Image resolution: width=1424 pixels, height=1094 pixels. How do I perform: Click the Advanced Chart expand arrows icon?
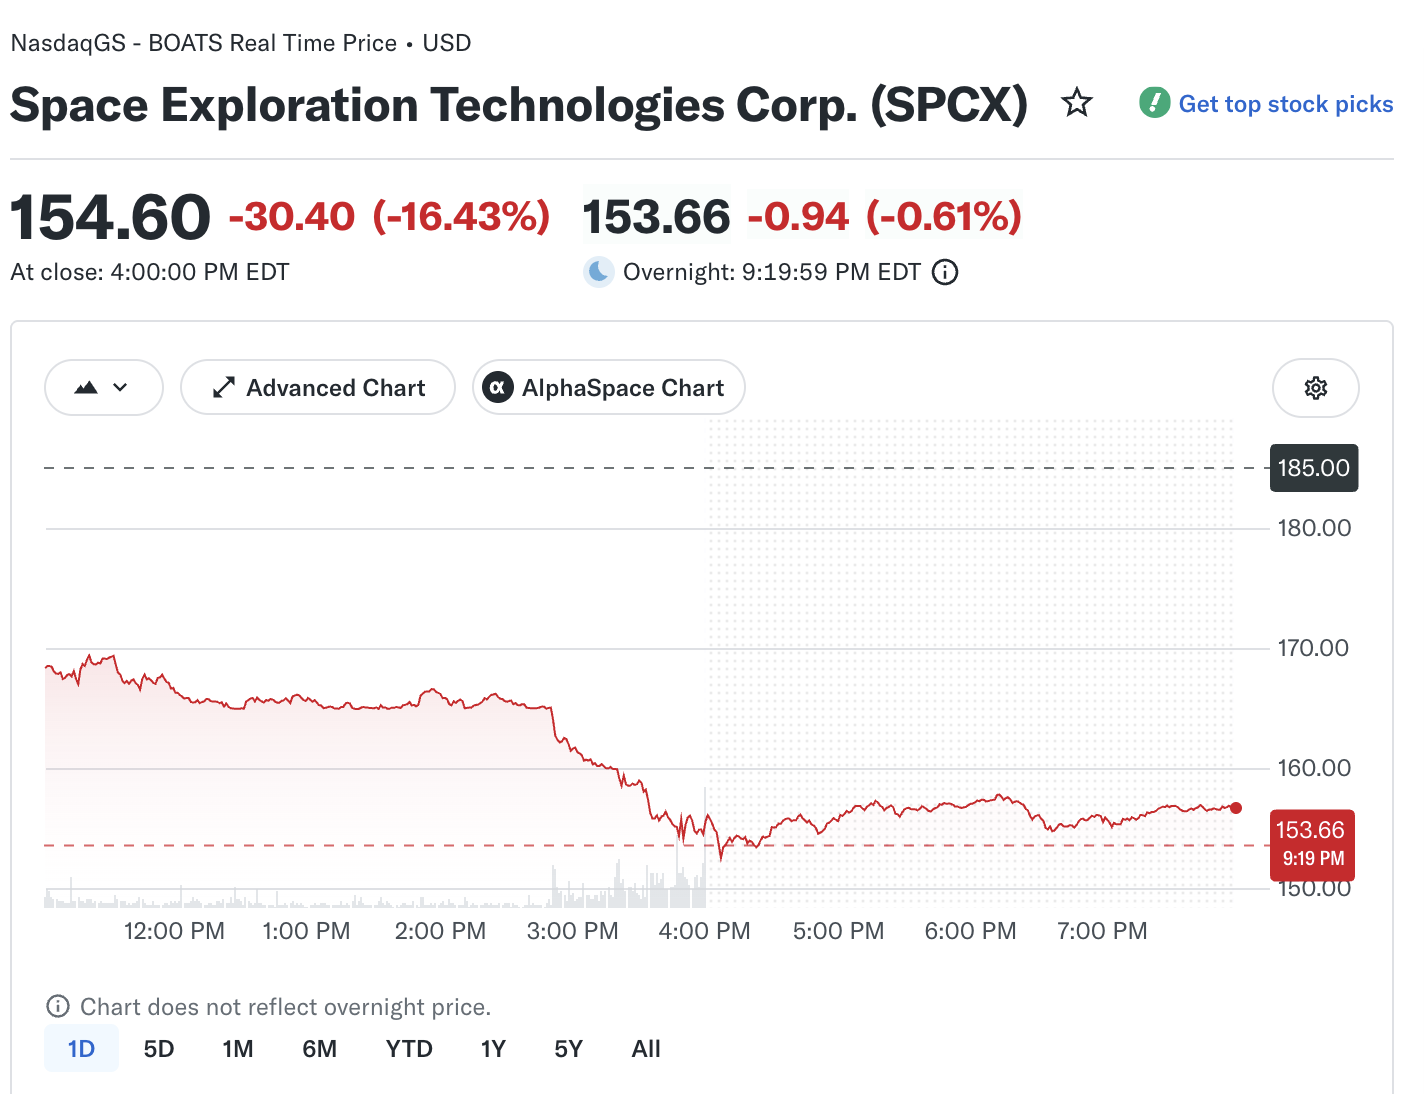(224, 388)
